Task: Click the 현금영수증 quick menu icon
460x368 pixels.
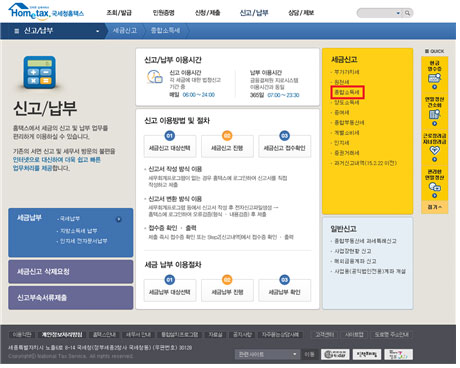Action: coord(434,78)
